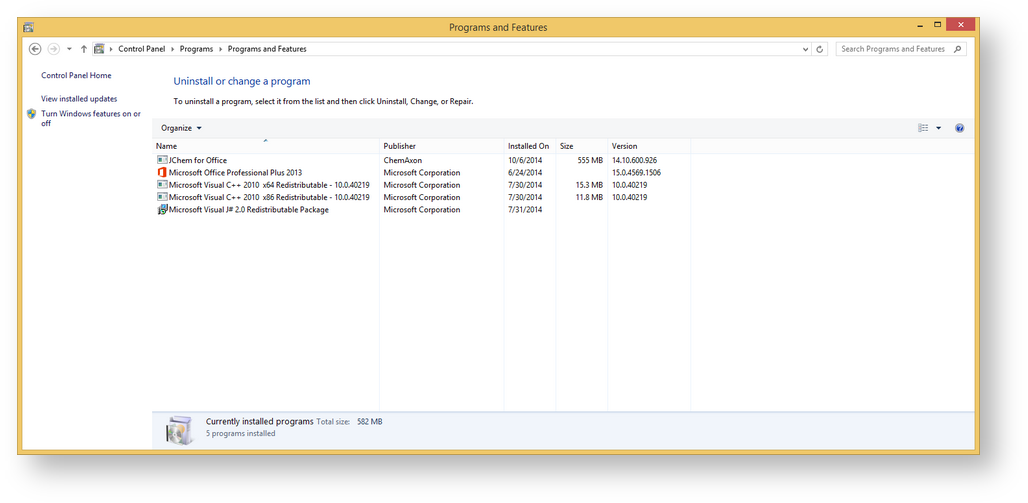Sort programs by the Publisher column

tap(400, 146)
